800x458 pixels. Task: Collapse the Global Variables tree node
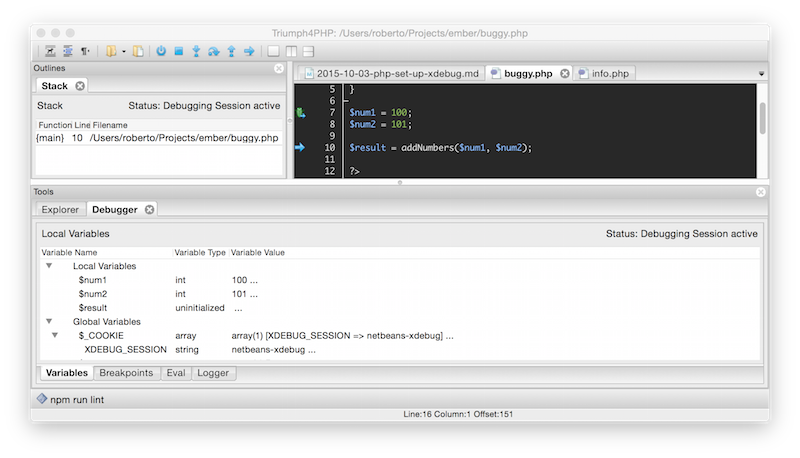[48, 322]
